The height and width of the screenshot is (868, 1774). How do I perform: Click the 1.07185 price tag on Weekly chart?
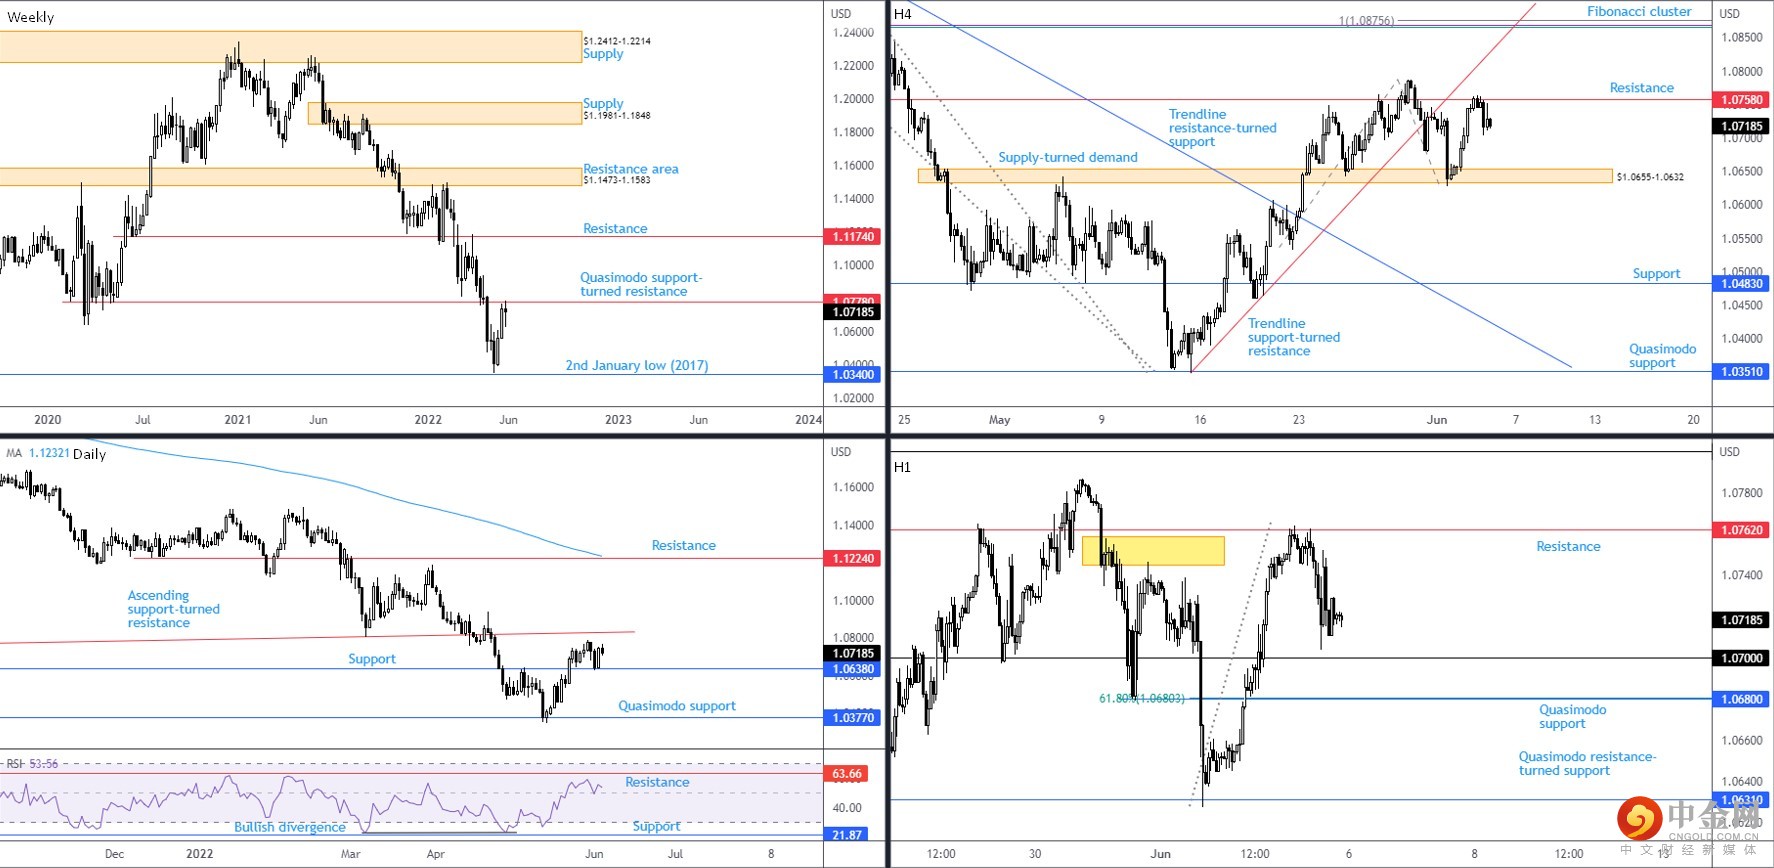point(853,312)
